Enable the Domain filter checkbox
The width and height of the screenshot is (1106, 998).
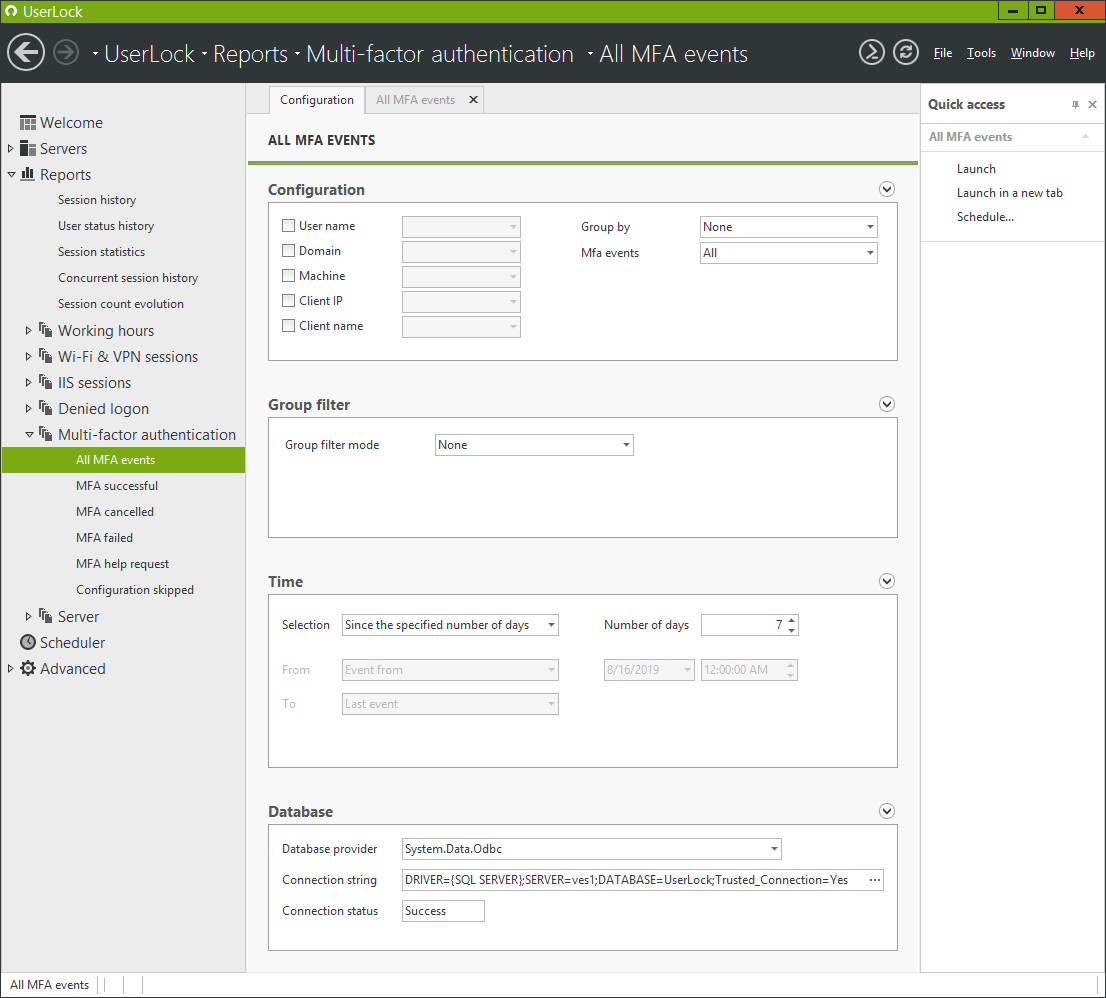[288, 250]
